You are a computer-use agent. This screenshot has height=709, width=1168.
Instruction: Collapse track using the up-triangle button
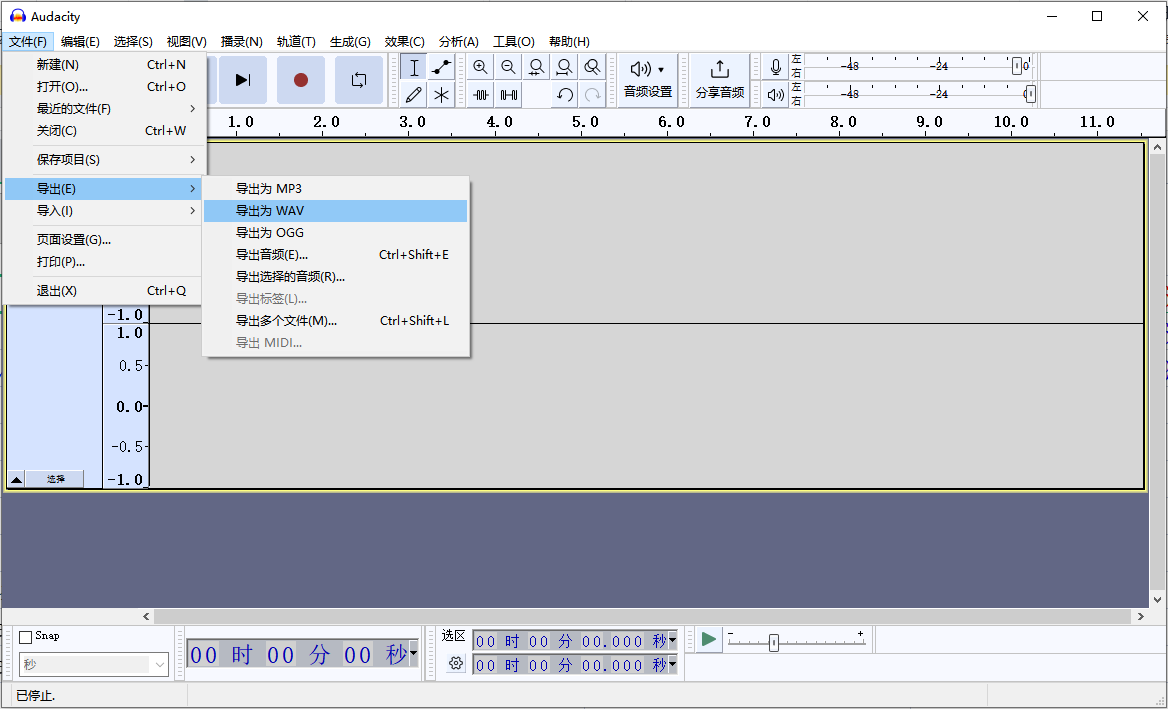(x=16, y=479)
